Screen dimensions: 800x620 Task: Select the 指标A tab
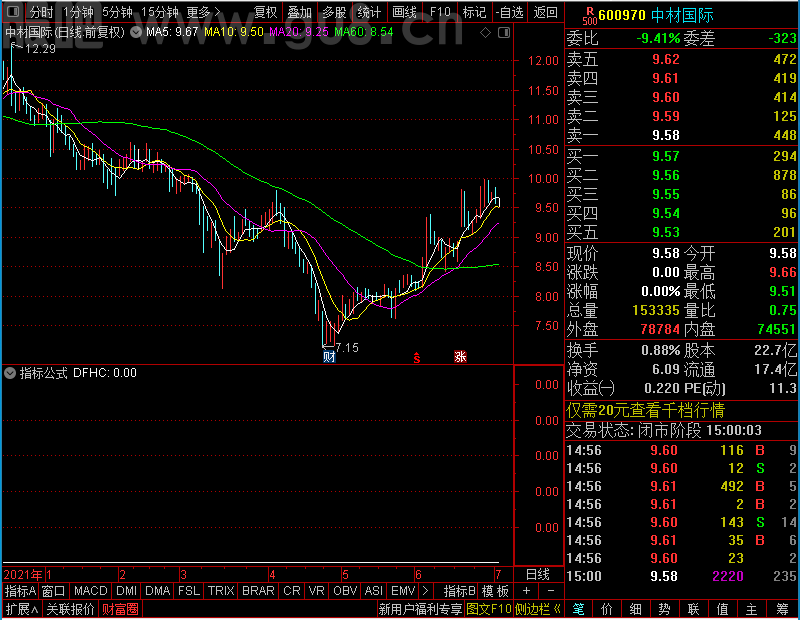[20, 591]
